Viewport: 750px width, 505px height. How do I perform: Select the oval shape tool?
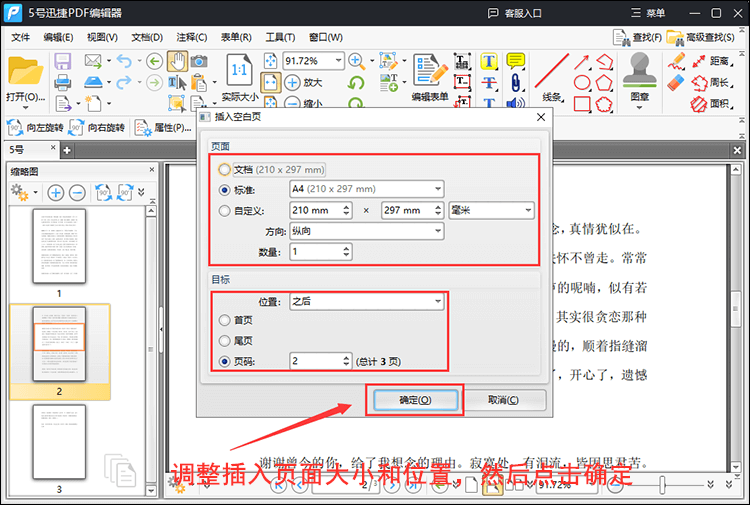point(582,82)
